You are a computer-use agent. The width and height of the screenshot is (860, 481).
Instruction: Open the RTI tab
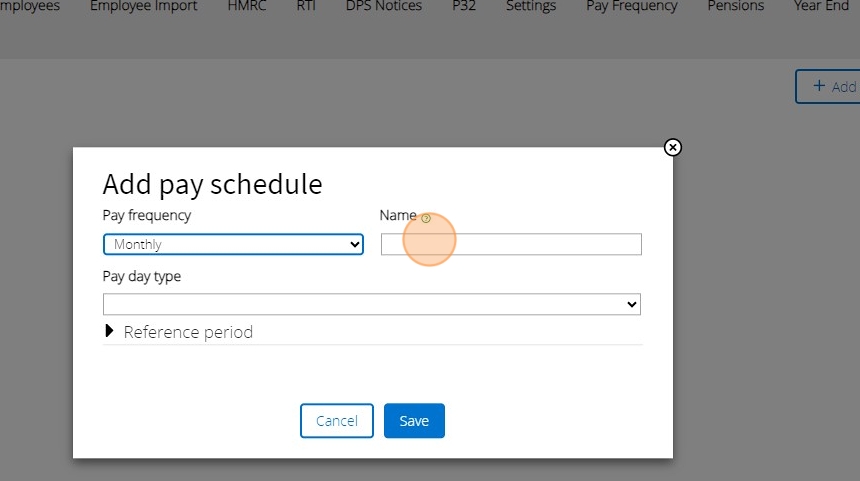306,6
